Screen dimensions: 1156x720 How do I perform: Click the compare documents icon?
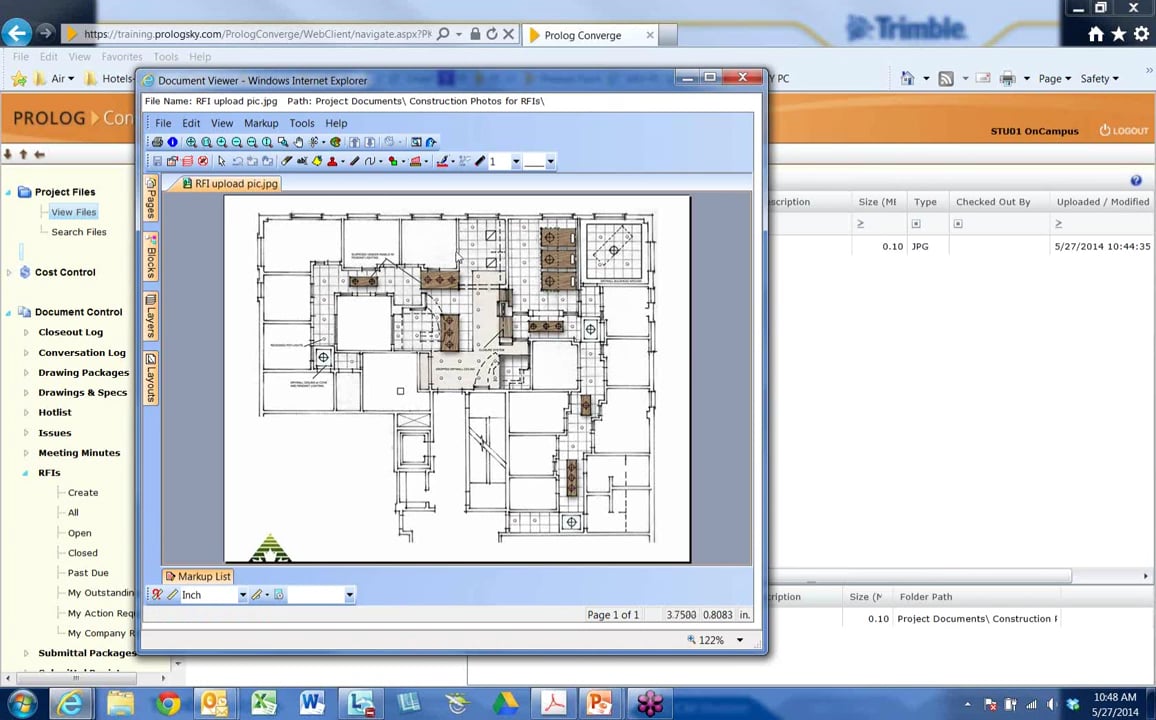[x=416, y=142]
